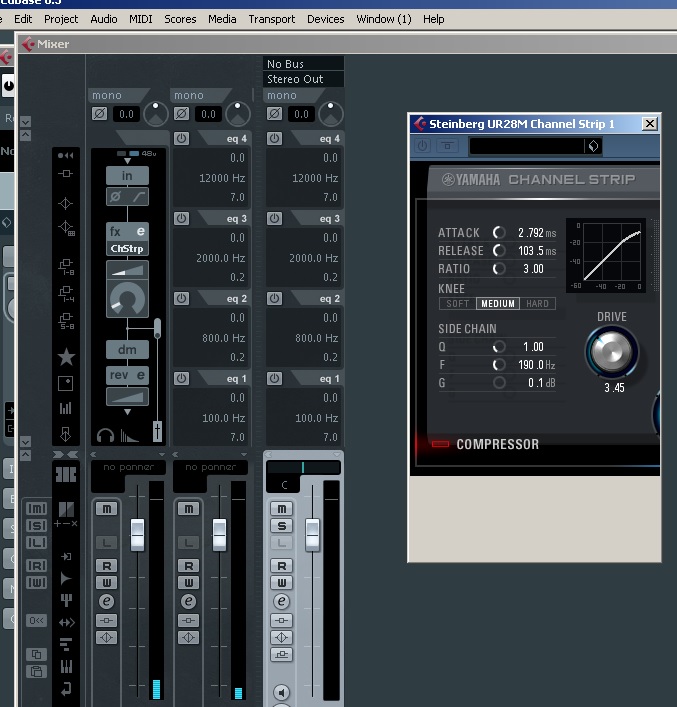Select Stereo Out output routing
The height and width of the screenshot is (707, 677).
coord(304,79)
